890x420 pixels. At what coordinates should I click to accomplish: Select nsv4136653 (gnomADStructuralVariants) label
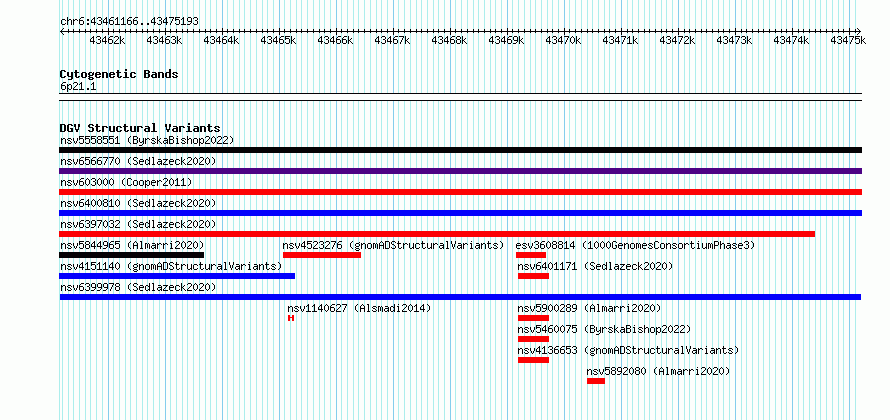[628, 350]
